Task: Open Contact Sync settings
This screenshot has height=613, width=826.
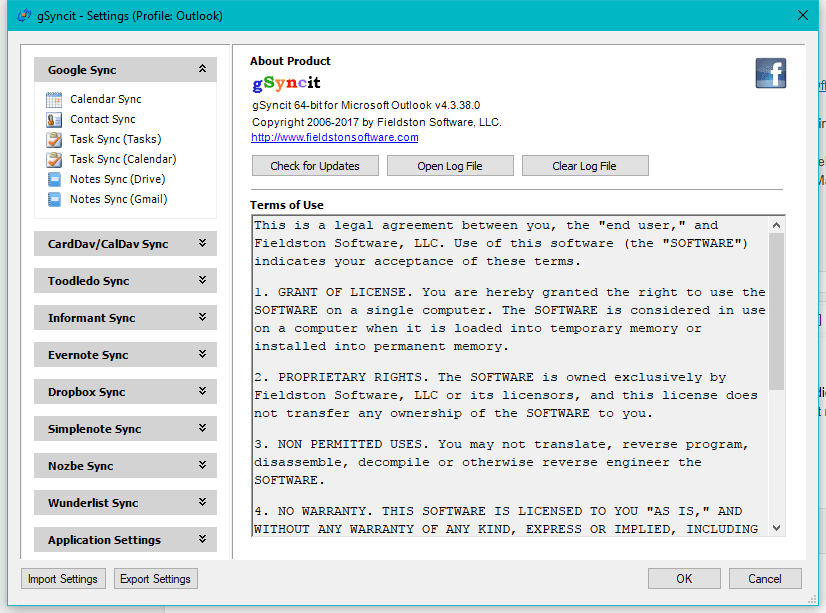Action: click(103, 119)
